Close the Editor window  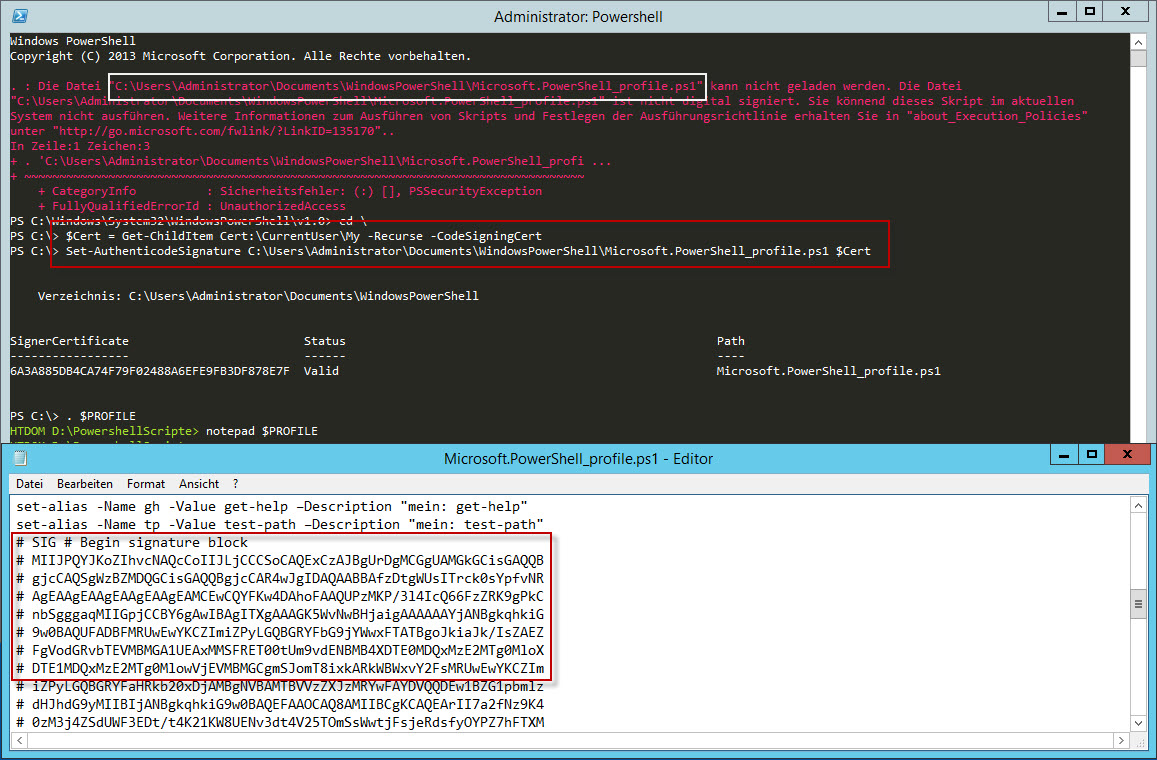click(x=1127, y=455)
